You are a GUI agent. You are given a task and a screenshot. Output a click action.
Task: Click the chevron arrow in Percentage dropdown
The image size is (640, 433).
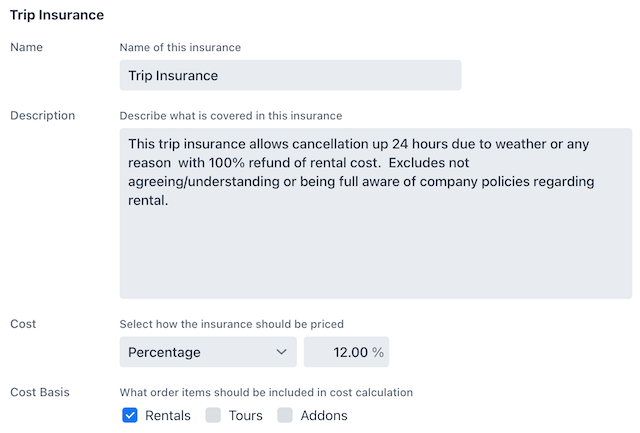pyautogui.click(x=281, y=352)
